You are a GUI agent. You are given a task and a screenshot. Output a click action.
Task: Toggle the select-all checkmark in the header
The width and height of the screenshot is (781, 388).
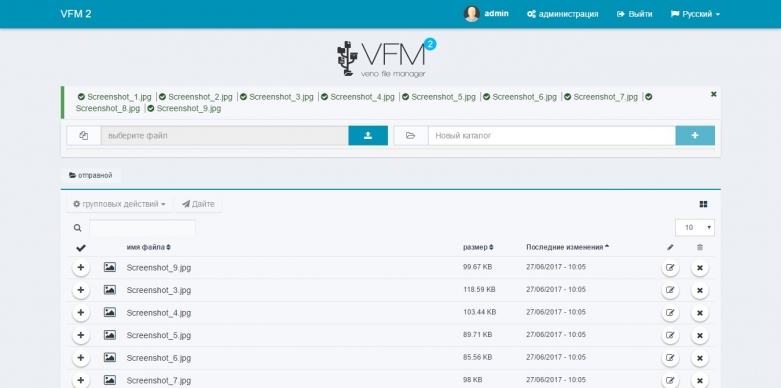pos(81,248)
